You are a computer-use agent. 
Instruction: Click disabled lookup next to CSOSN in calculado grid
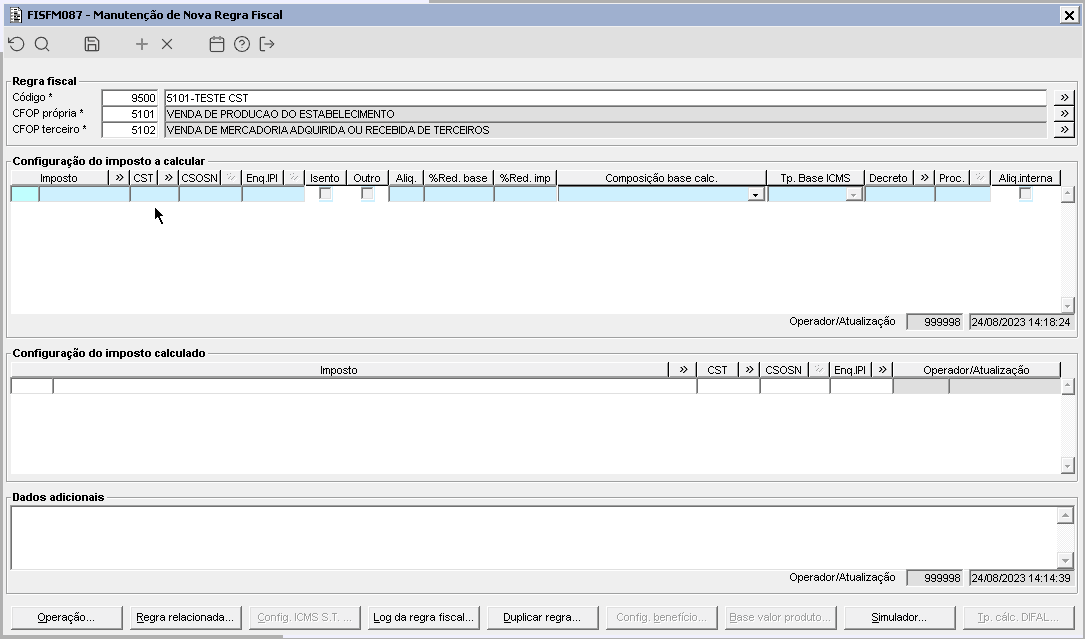819,370
